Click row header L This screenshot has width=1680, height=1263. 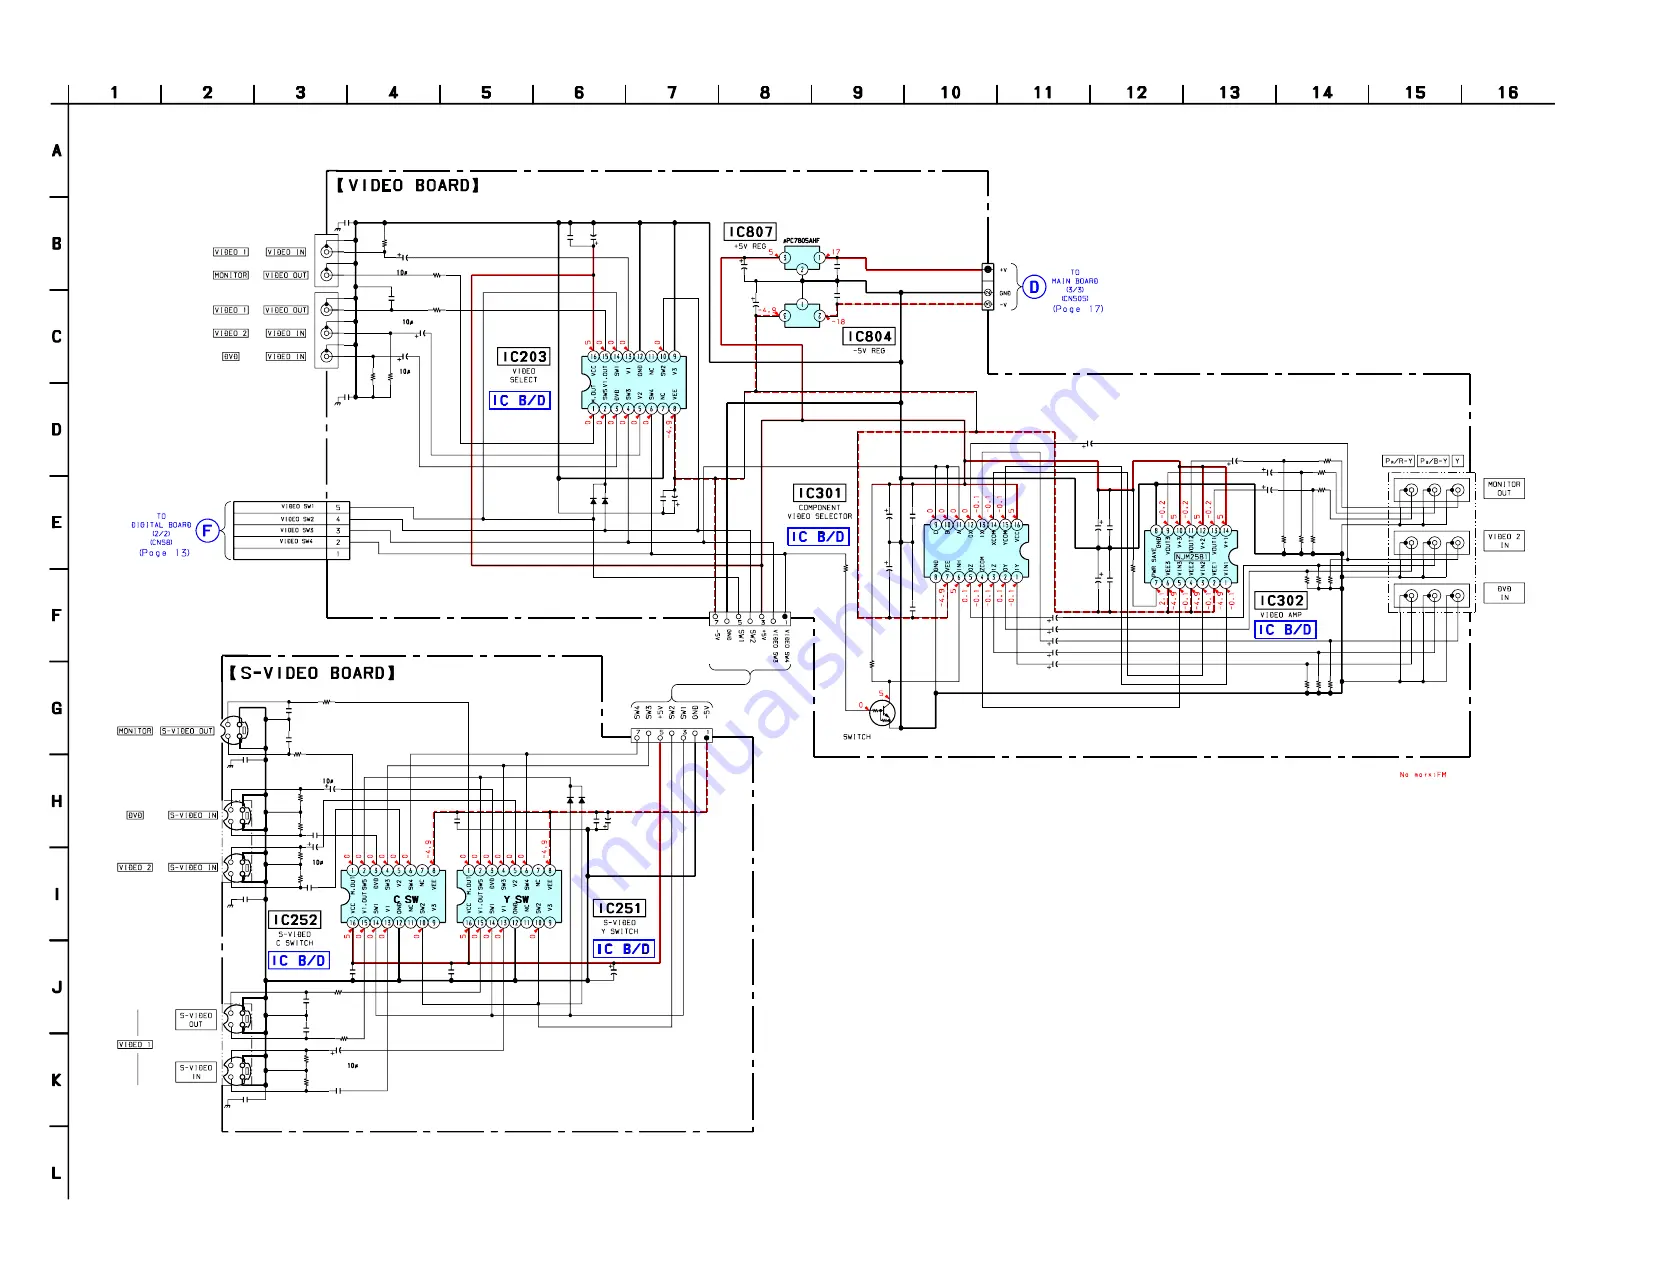tap(57, 1174)
